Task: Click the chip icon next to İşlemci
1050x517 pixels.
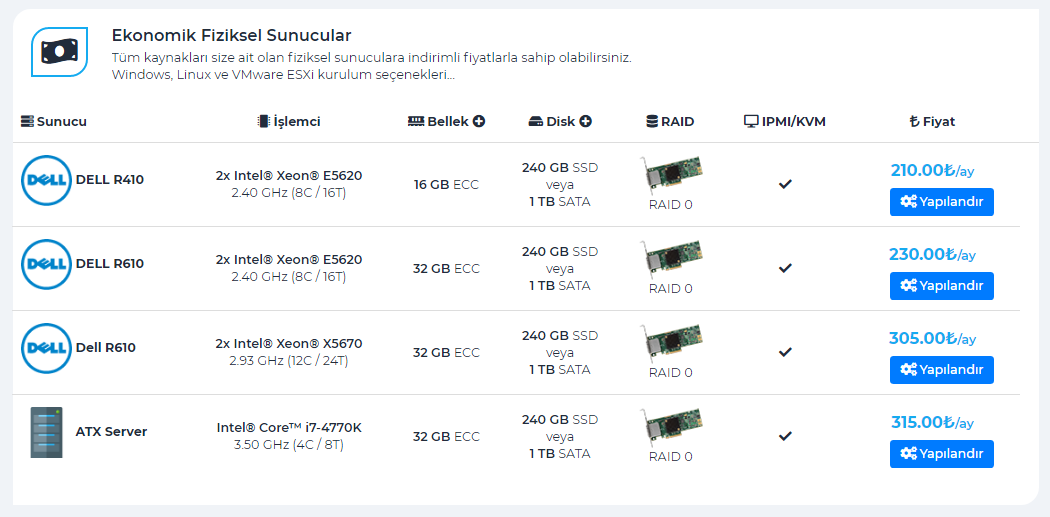Action: coord(263,122)
